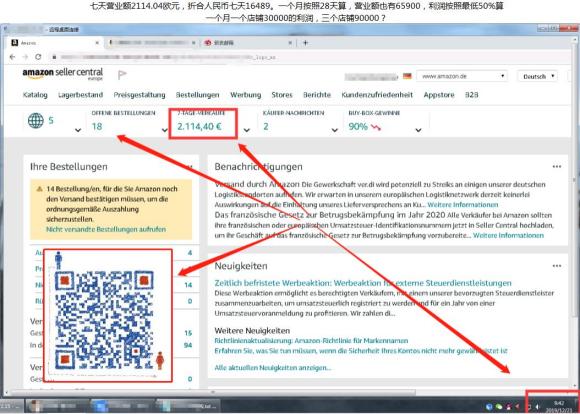This screenshot has width=580, height=414.
Task: Open the Appstore menu
Action: (439, 95)
